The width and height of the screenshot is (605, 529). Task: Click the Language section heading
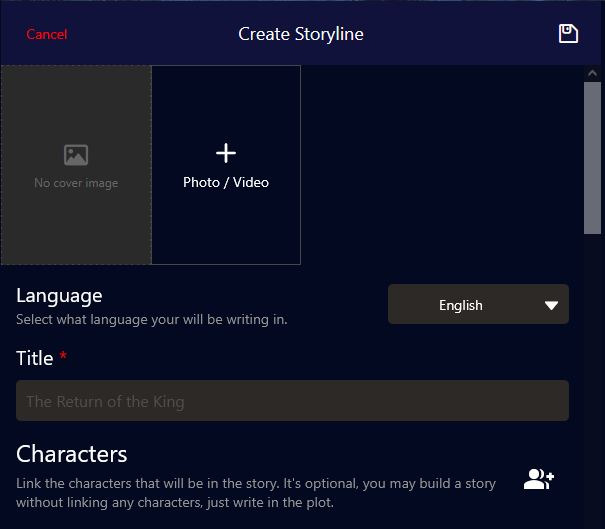(59, 295)
